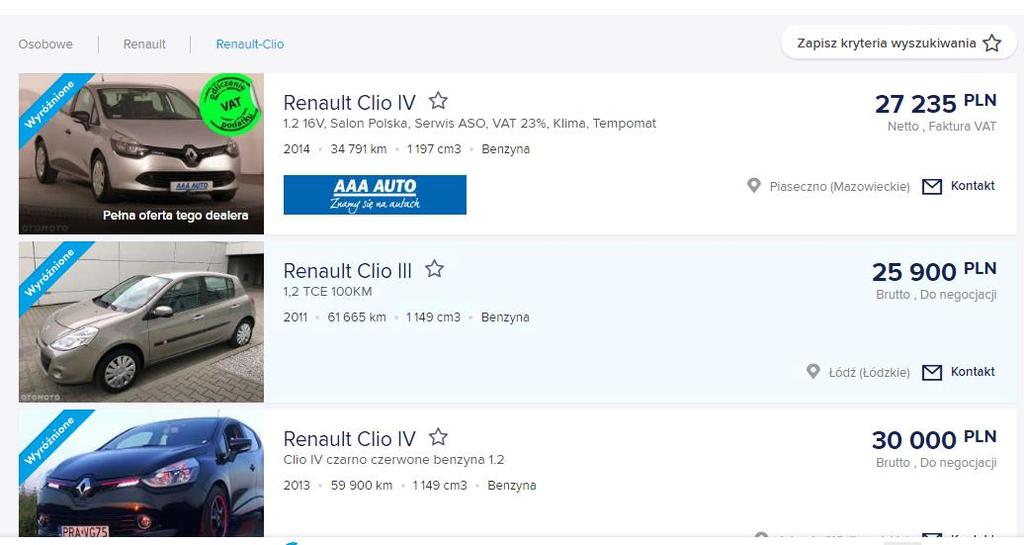The height and width of the screenshot is (545, 1024).
Task: Open the AAA AUTO dealer banner
Action: (375, 195)
